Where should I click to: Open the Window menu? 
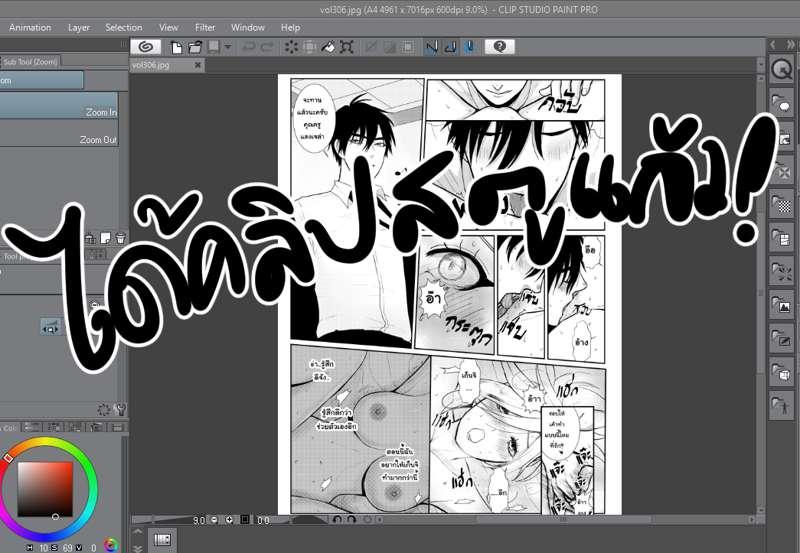248,28
